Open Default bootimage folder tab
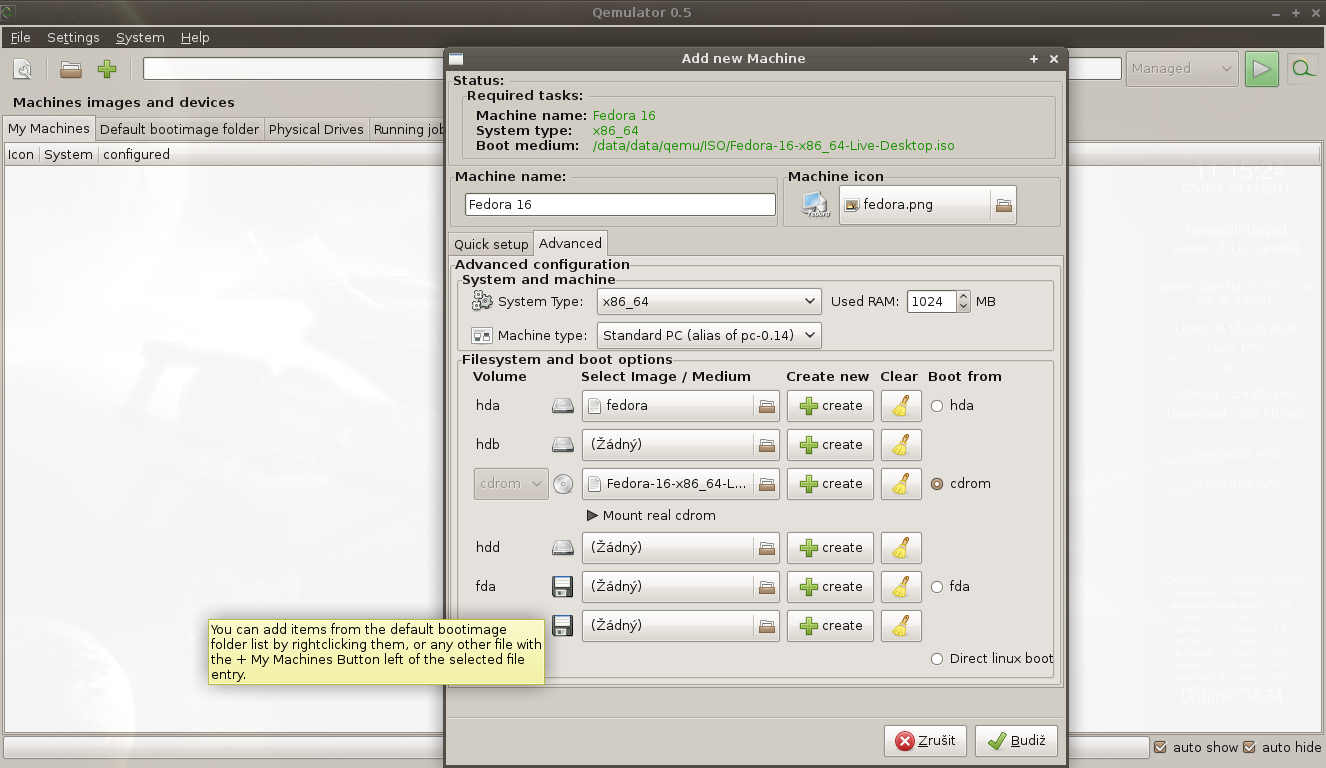 click(180, 130)
